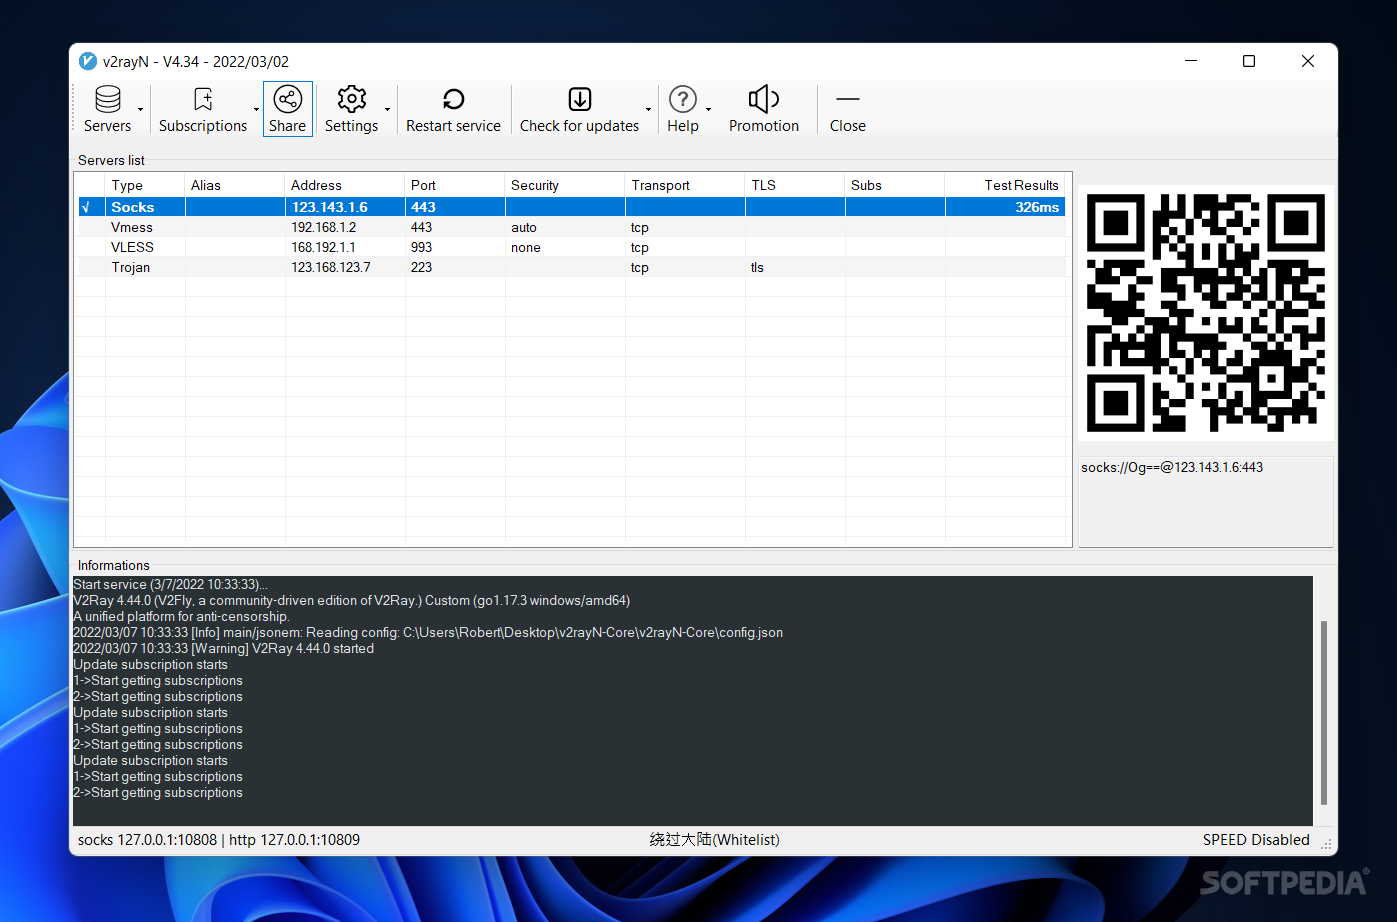Click the Close toolbar button

click(848, 109)
